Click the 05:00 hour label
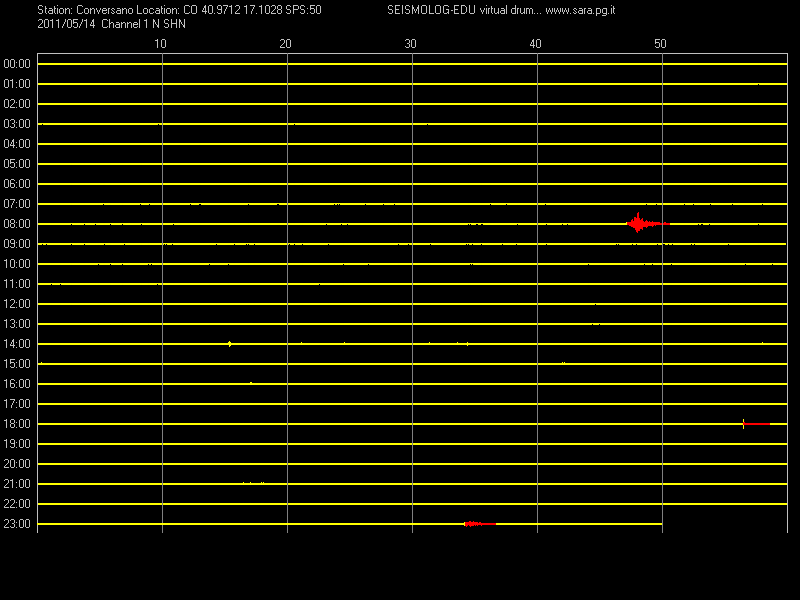Image resolution: width=800 pixels, height=600 pixels. tap(17, 164)
